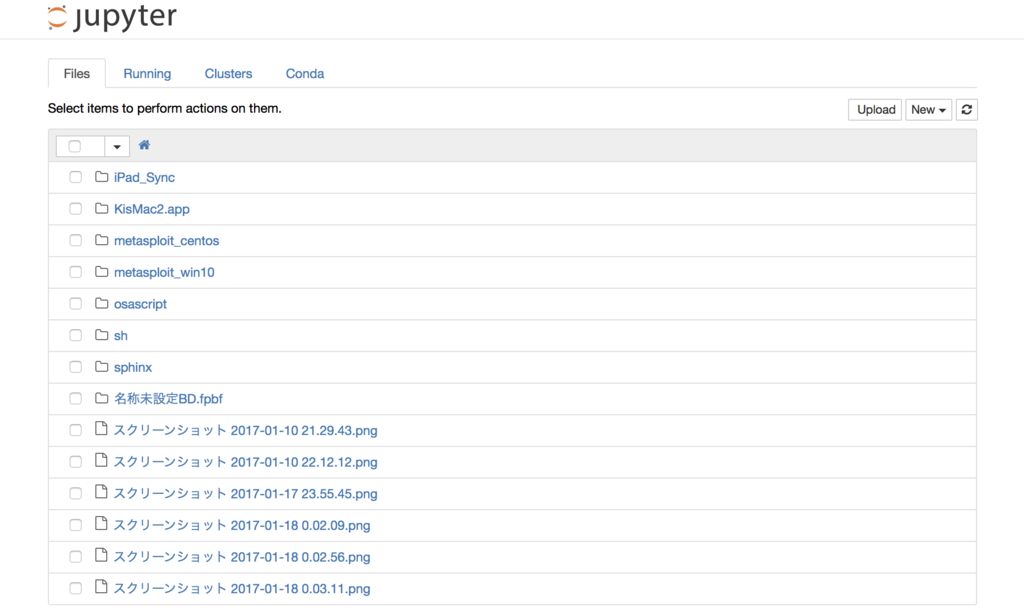Click the Upload button
1024x614 pixels.
point(875,110)
